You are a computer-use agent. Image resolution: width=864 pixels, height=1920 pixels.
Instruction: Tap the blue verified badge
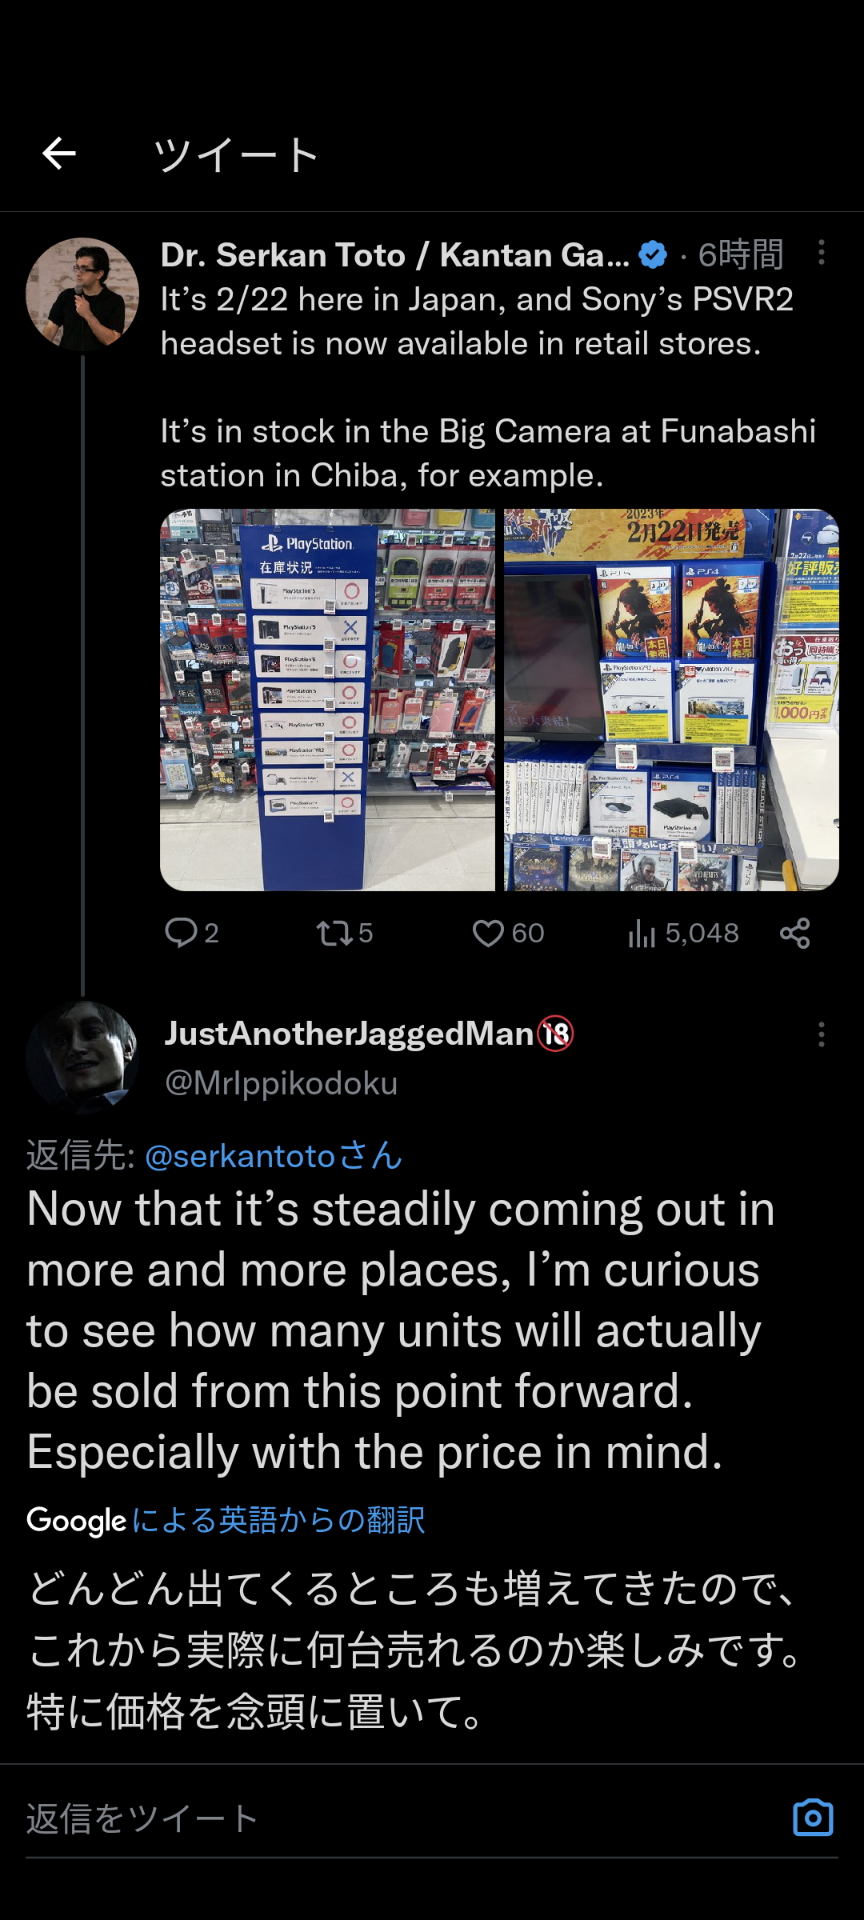point(653,255)
